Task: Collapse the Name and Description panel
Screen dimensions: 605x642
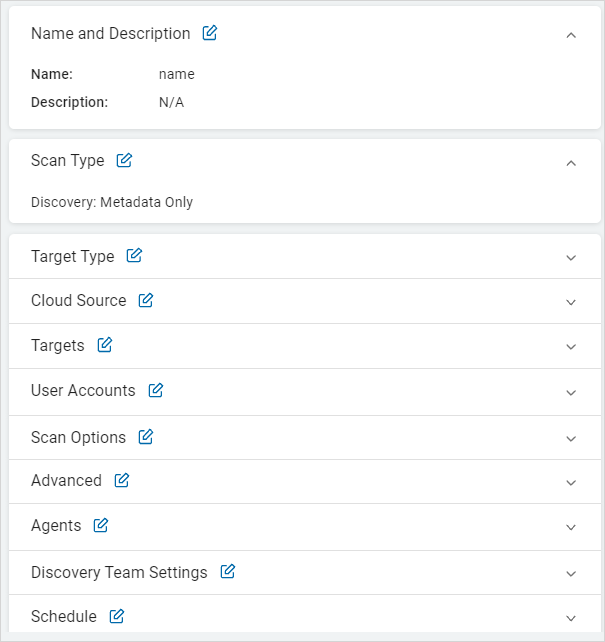Action: pyautogui.click(x=571, y=35)
